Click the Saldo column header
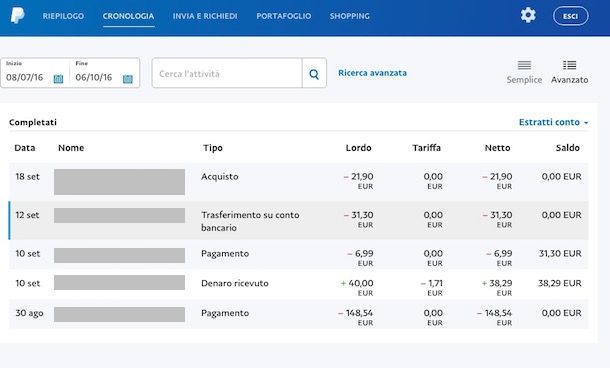Viewport: 610px width, 368px height. click(x=568, y=148)
